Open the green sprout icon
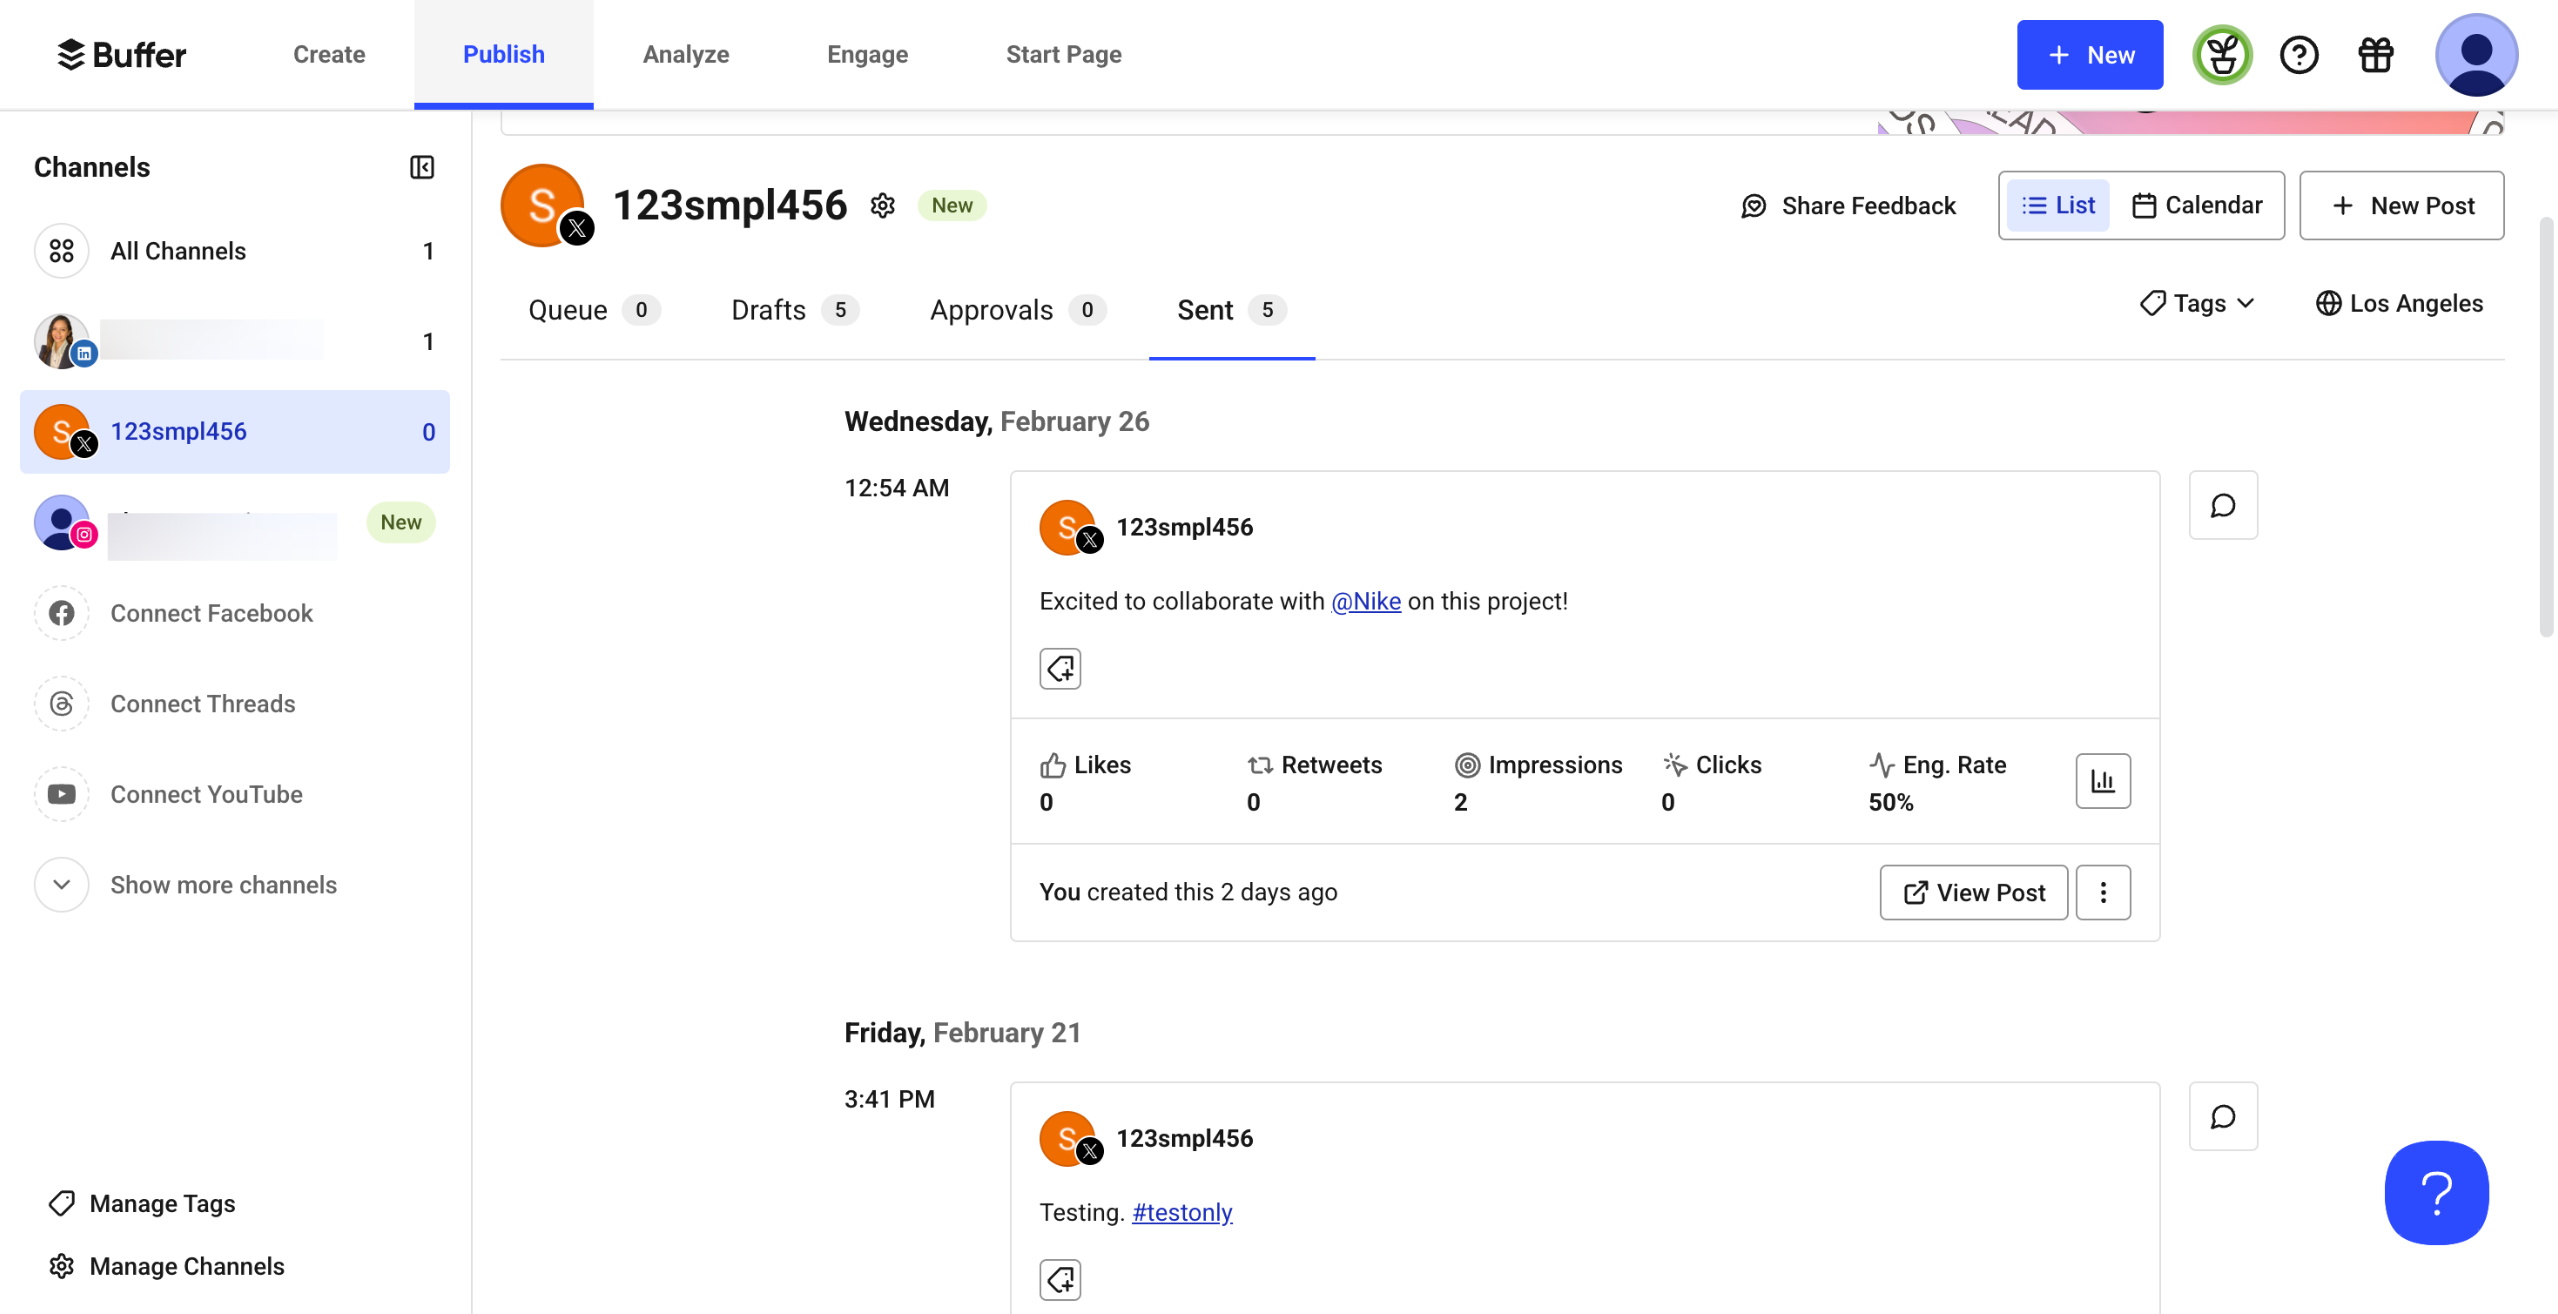 [2222, 55]
